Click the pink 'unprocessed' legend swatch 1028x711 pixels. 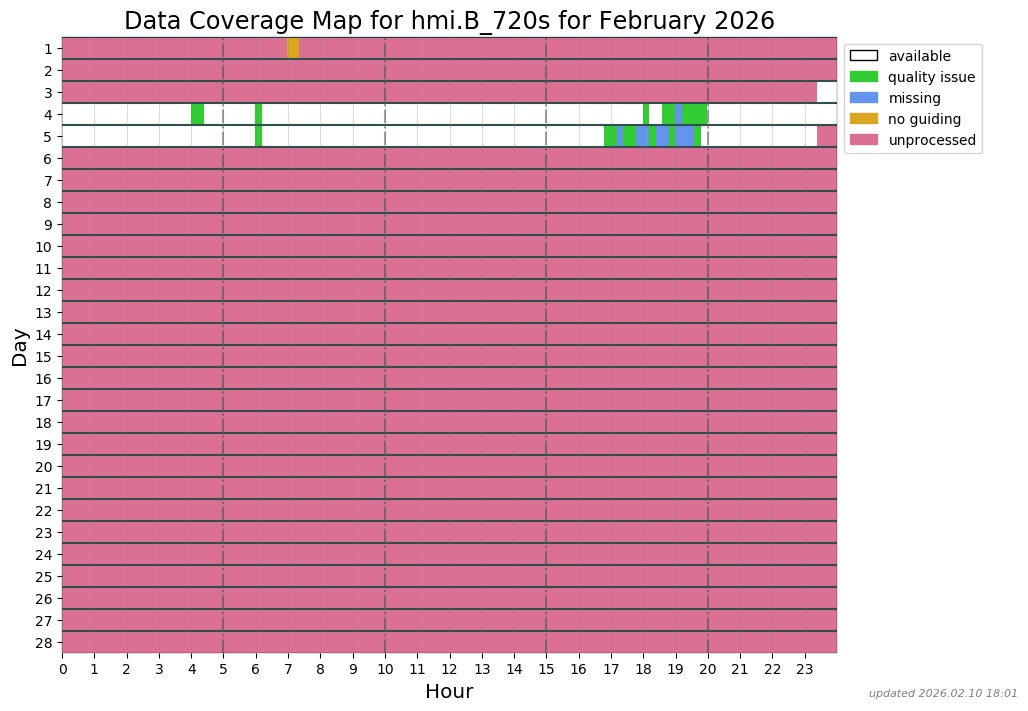pyautogui.click(x=863, y=140)
